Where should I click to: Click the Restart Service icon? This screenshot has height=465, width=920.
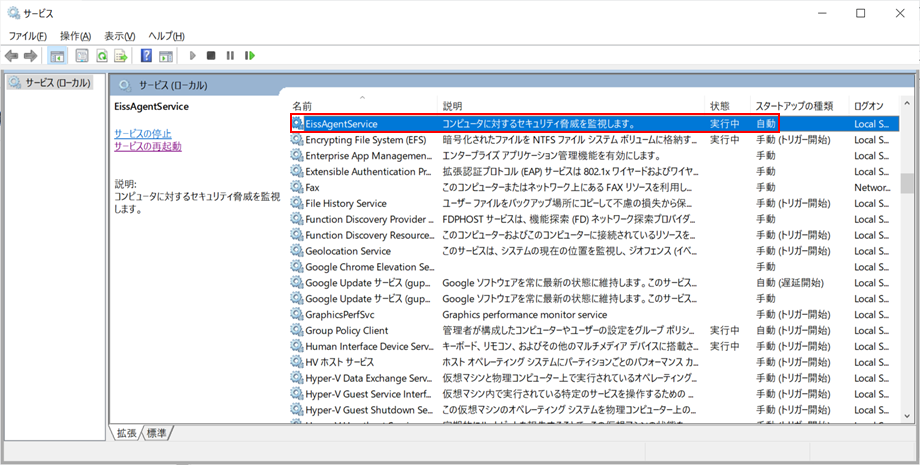pyautogui.click(x=250, y=56)
